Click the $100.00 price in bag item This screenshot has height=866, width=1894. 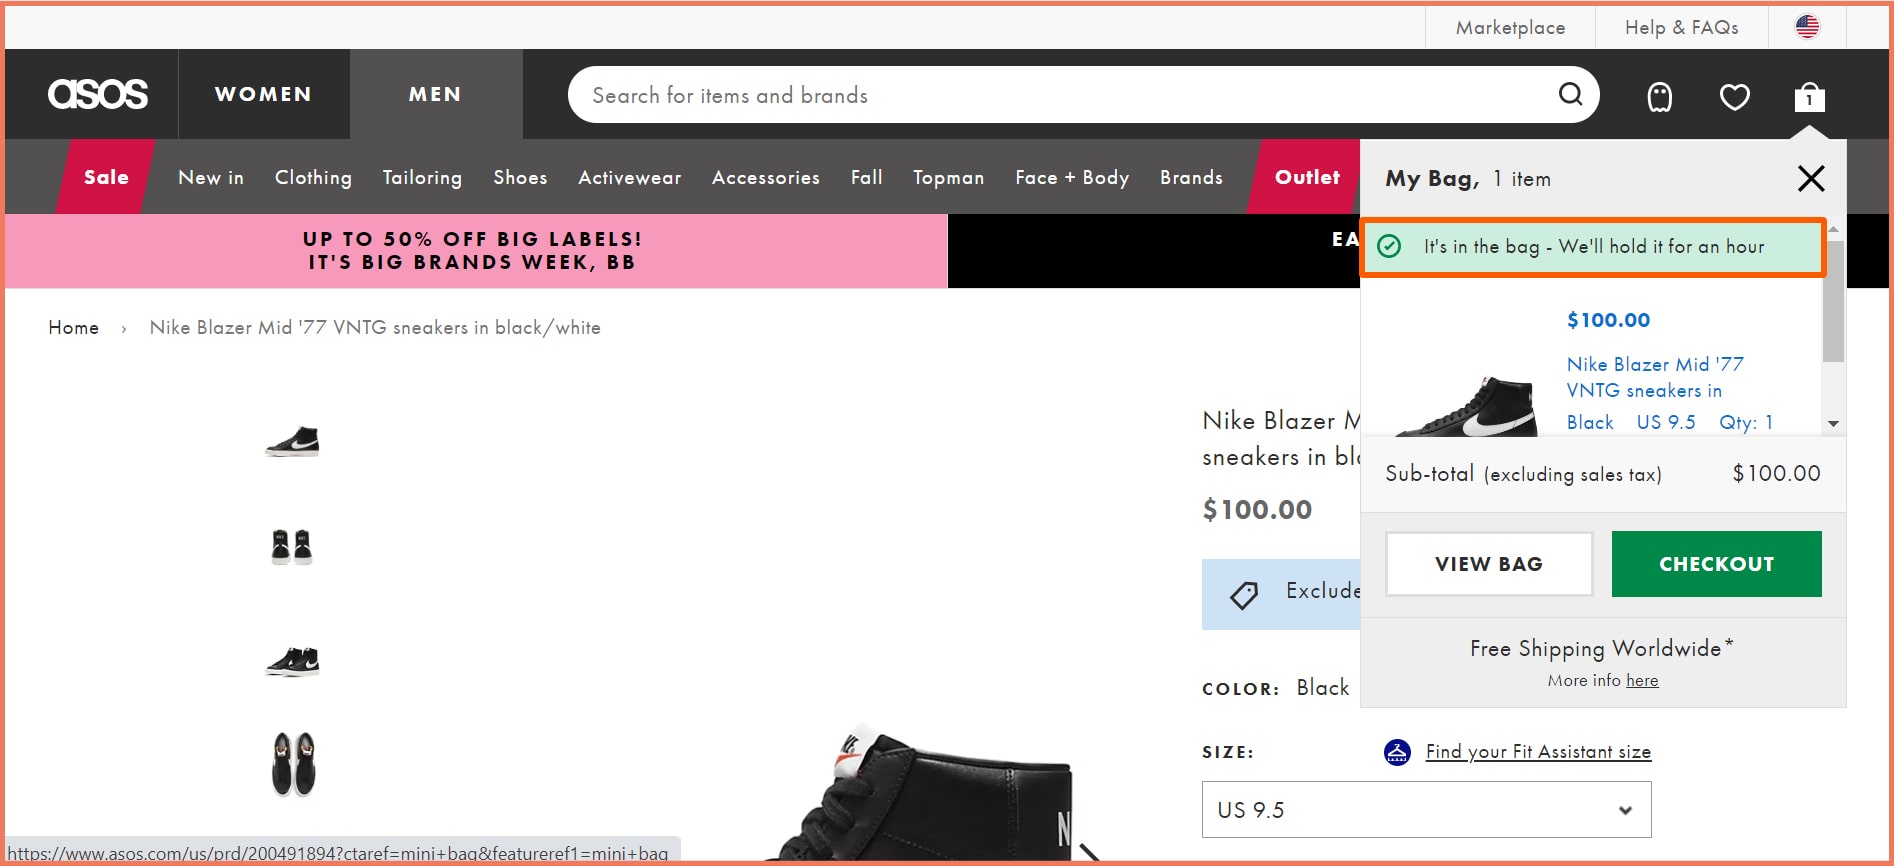click(x=1608, y=320)
